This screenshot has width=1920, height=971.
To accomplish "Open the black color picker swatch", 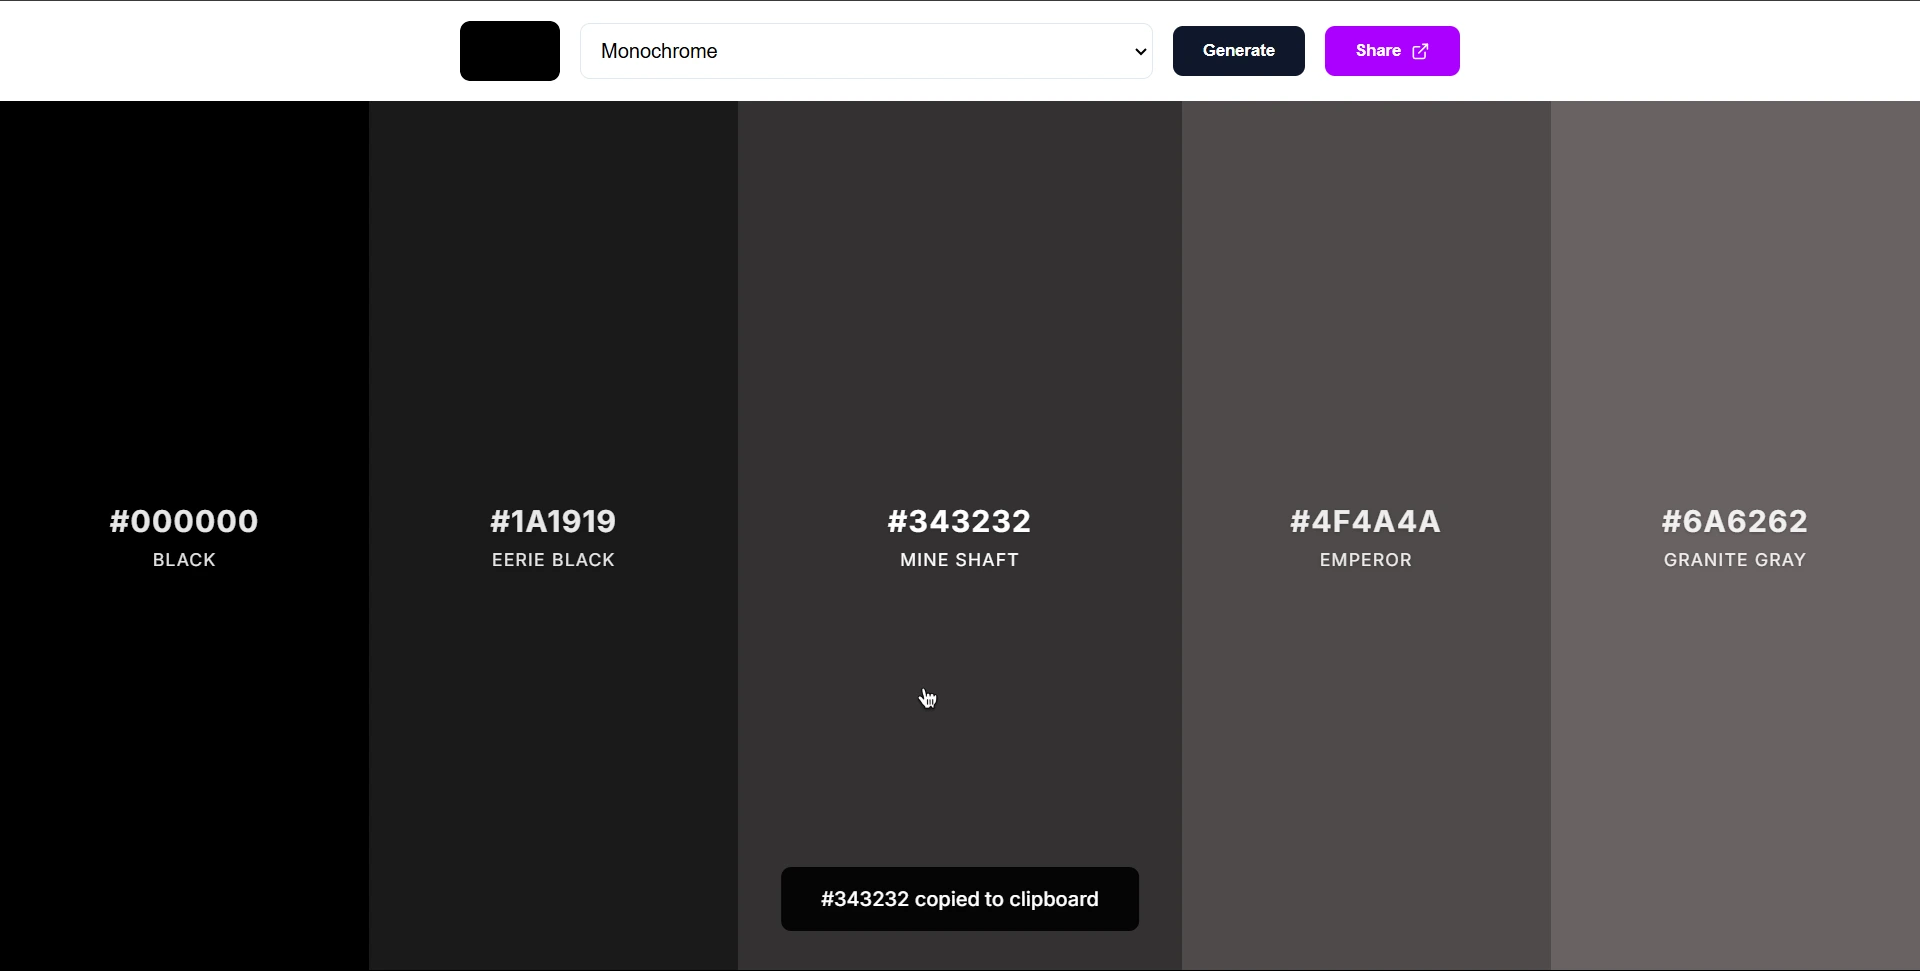I will 509,51.
